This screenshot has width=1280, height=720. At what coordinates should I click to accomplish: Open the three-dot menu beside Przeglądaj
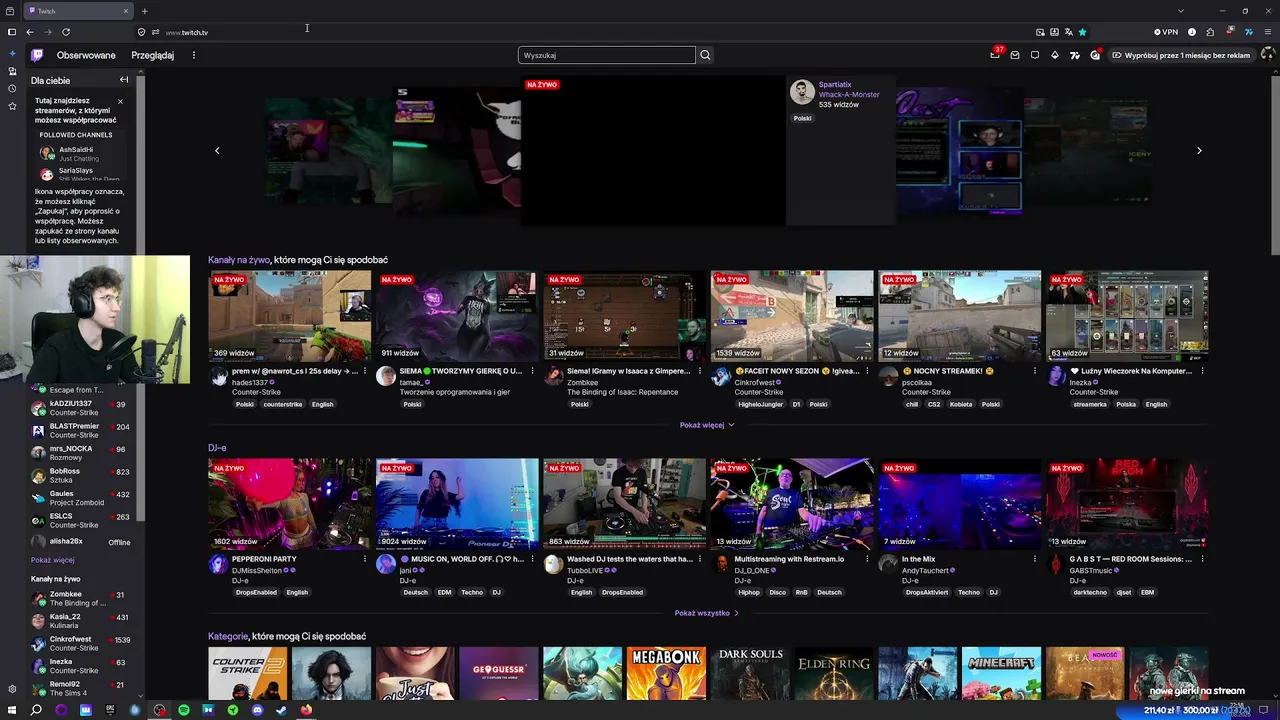194,55
